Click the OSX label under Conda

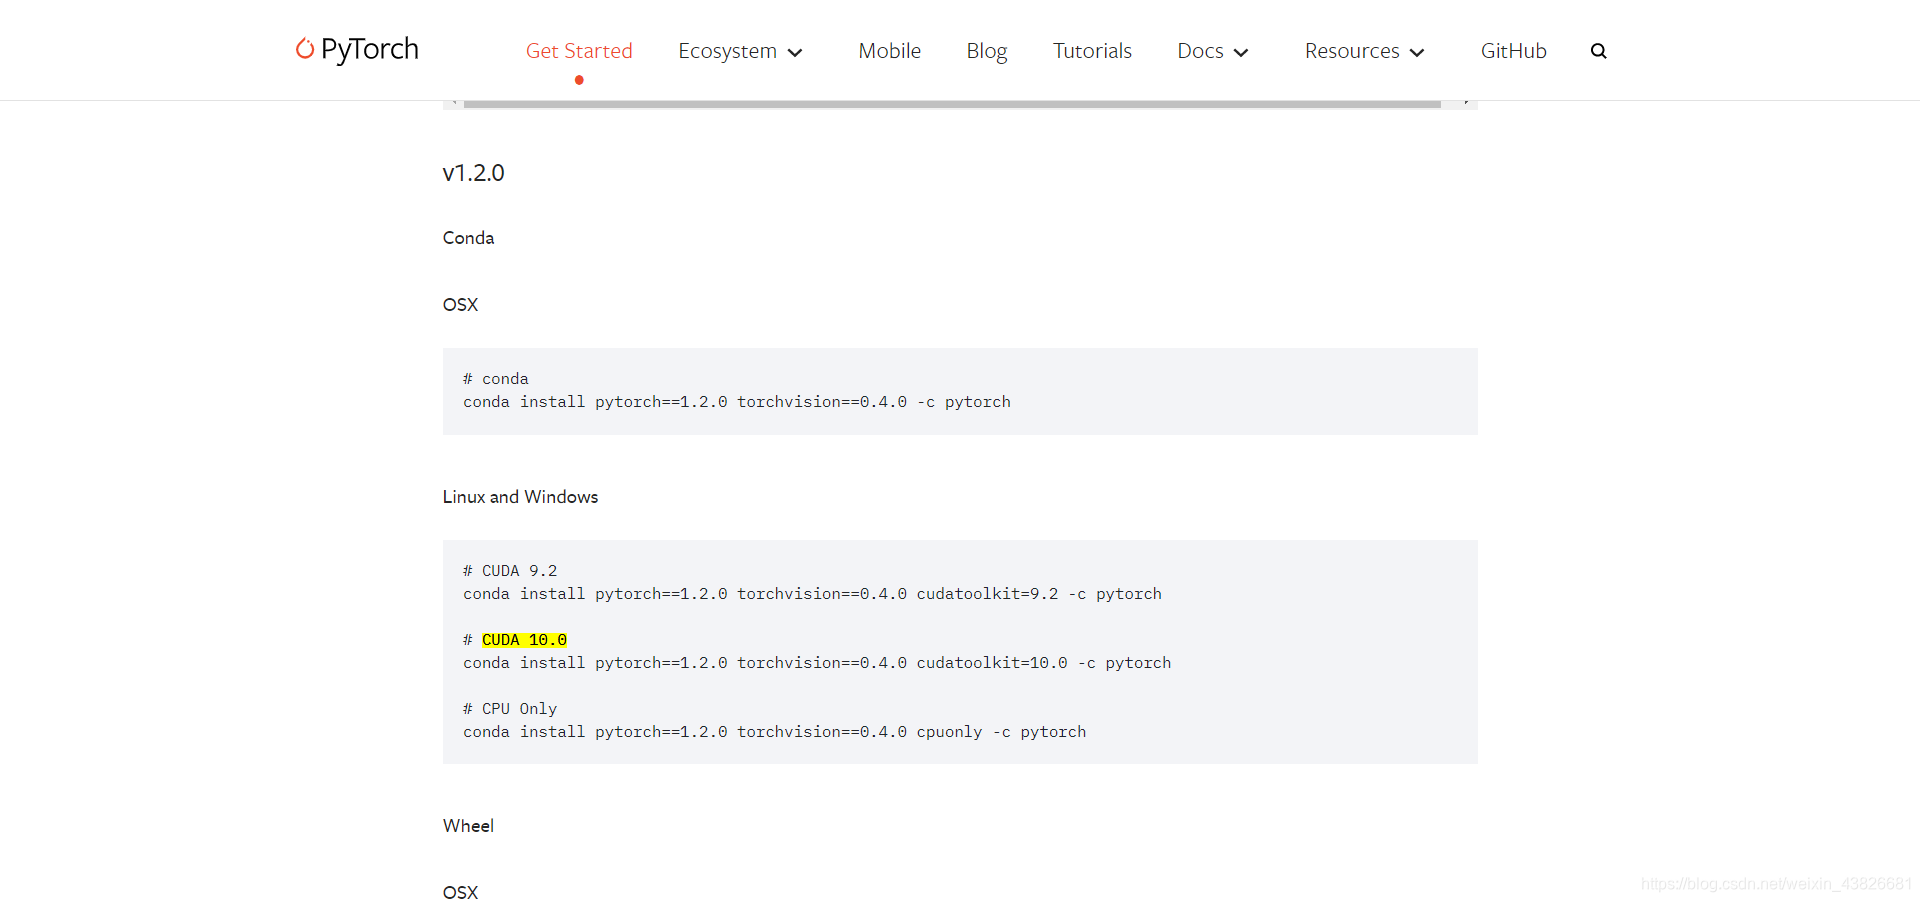461,305
